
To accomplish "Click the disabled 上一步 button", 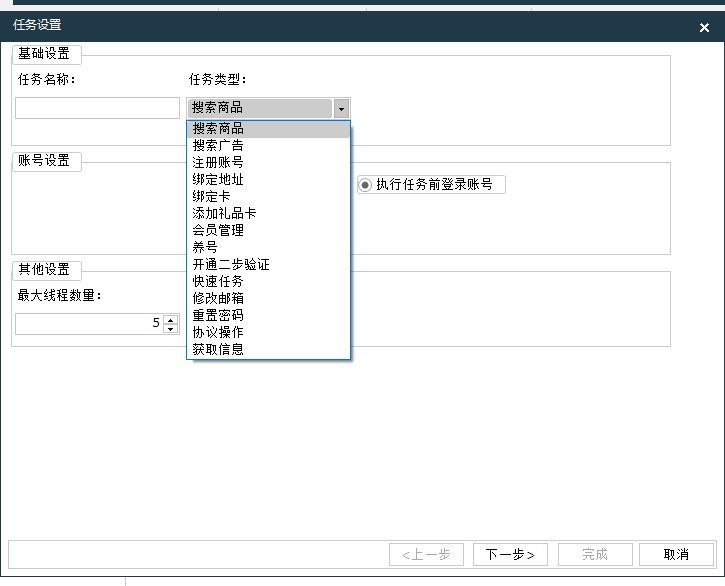I will pyautogui.click(x=426, y=554).
